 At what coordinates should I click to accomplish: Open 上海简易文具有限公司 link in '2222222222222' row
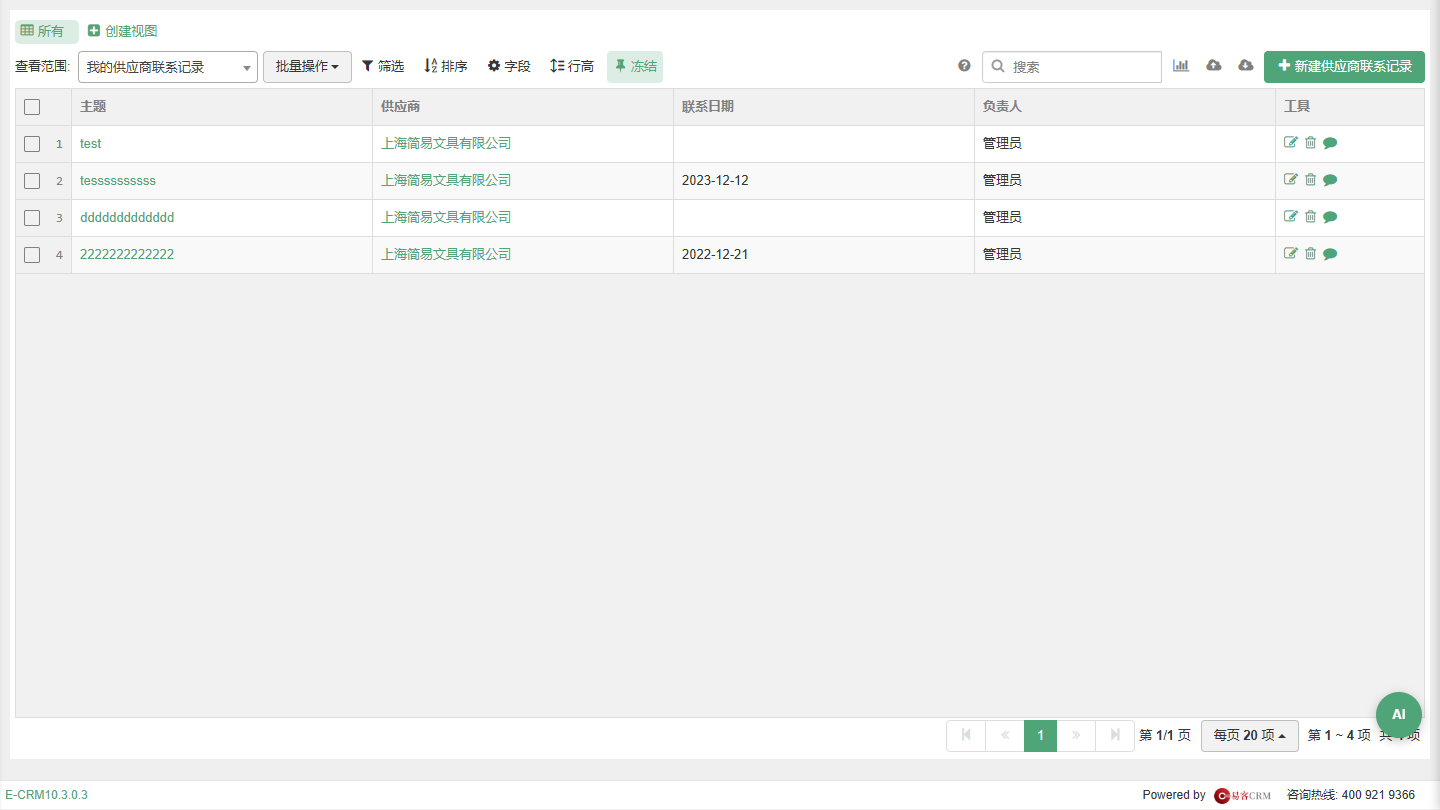pyautogui.click(x=446, y=255)
